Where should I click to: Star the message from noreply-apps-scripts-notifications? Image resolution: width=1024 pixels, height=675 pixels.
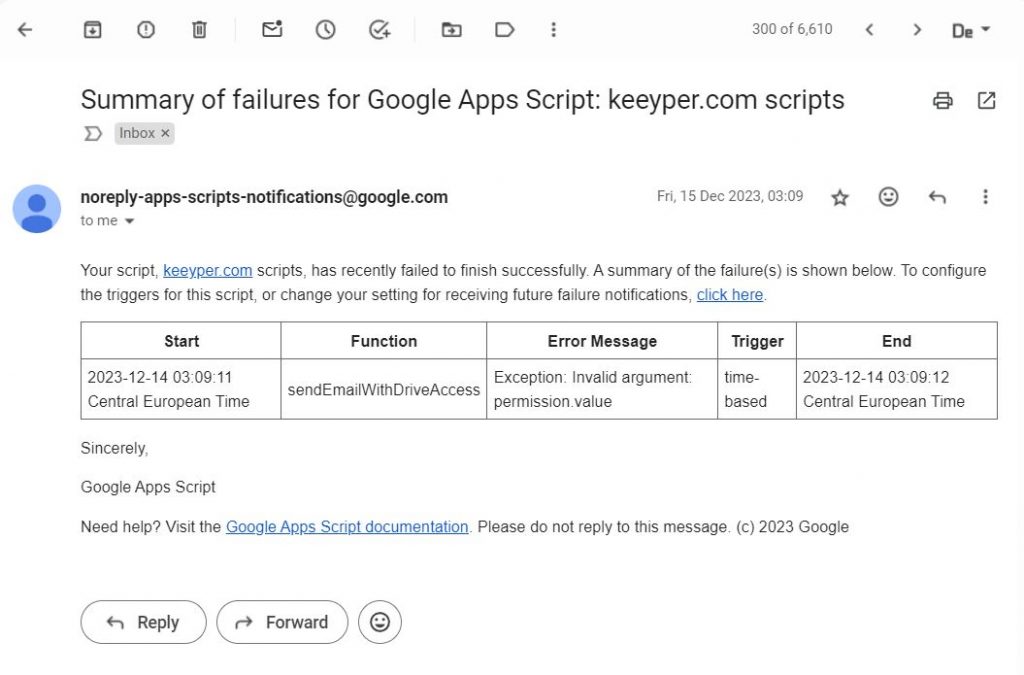click(x=840, y=197)
